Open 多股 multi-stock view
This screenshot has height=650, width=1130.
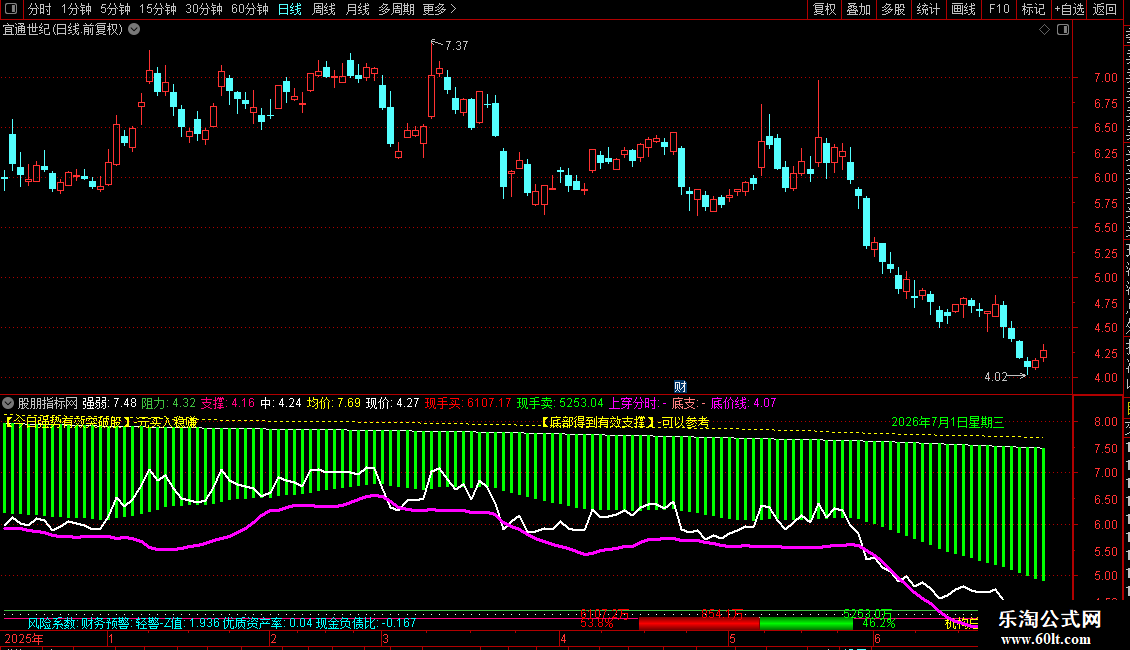coord(893,9)
